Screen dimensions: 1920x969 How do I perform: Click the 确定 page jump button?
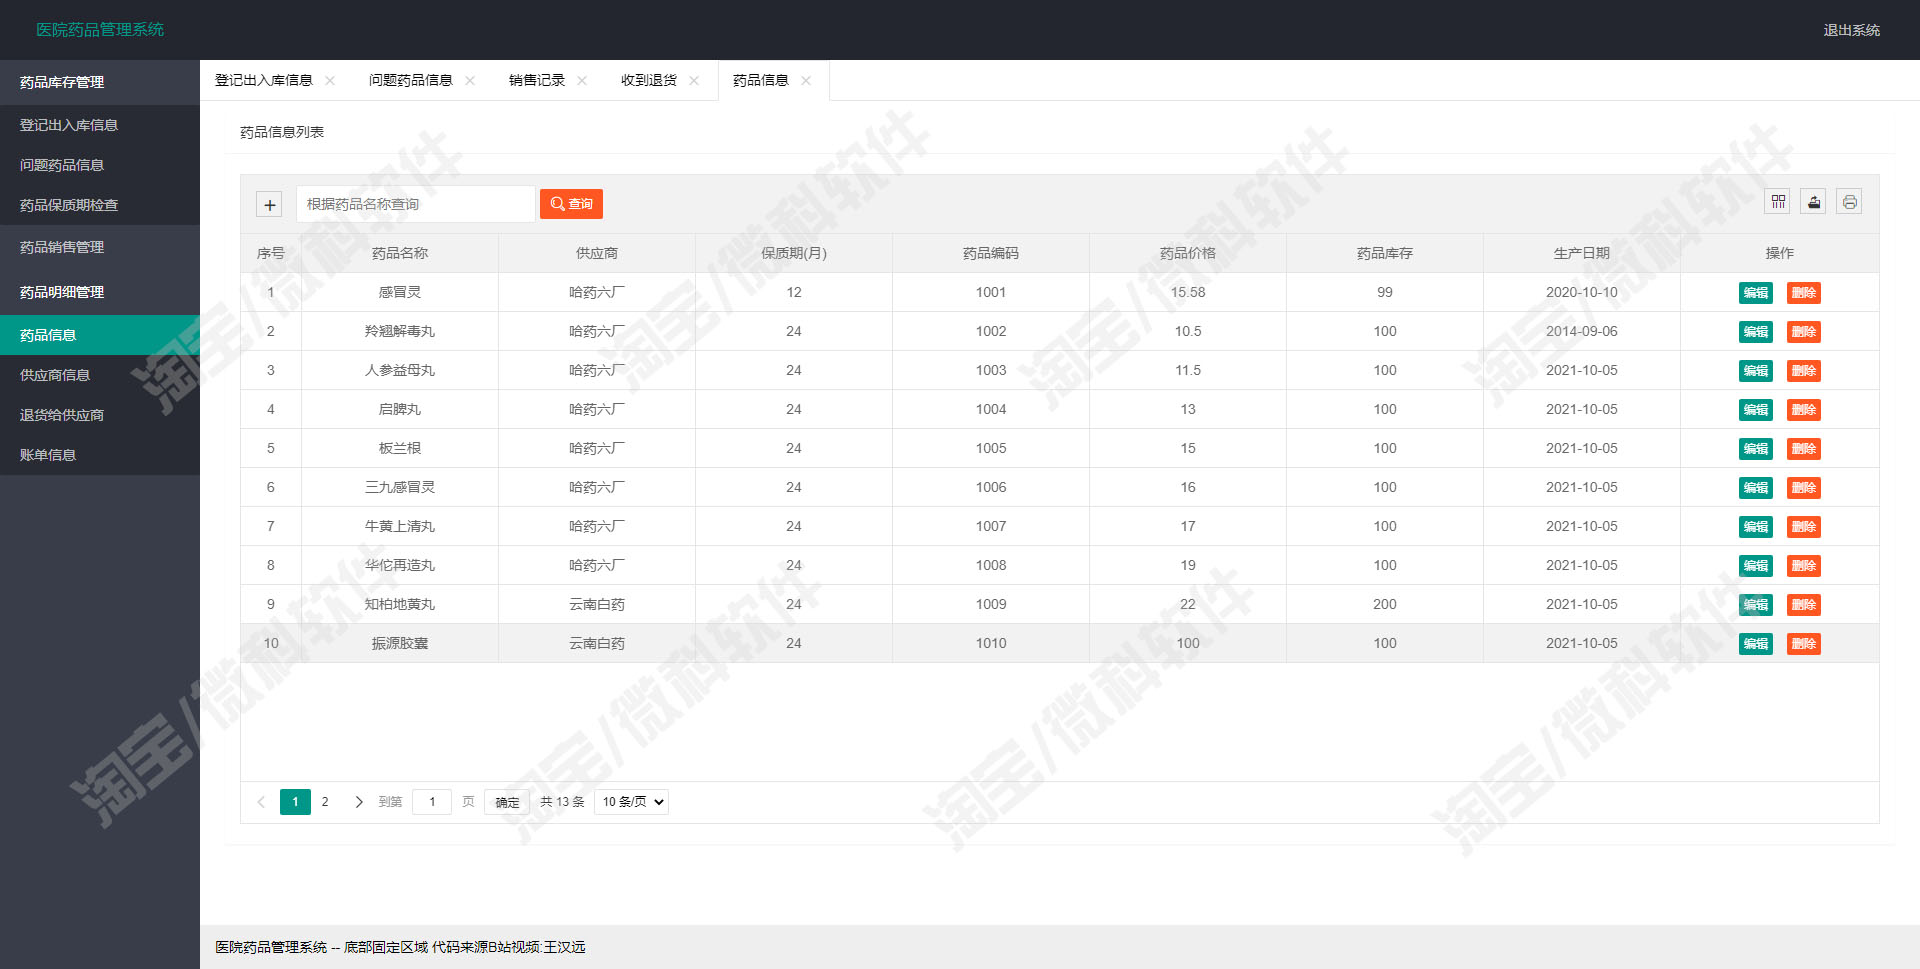pyautogui.click(x=507, y=802)
